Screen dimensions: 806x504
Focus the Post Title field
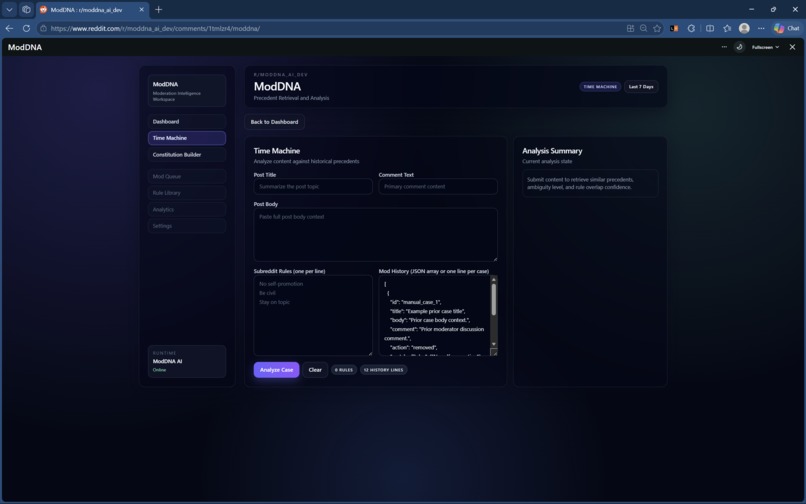313,186
